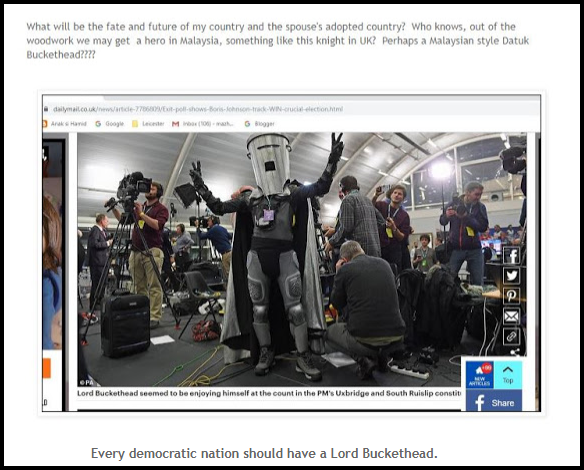Click the orange button at left edge
Image resolution: width=584 pixels, height=470 pixels.
point(47,368)
